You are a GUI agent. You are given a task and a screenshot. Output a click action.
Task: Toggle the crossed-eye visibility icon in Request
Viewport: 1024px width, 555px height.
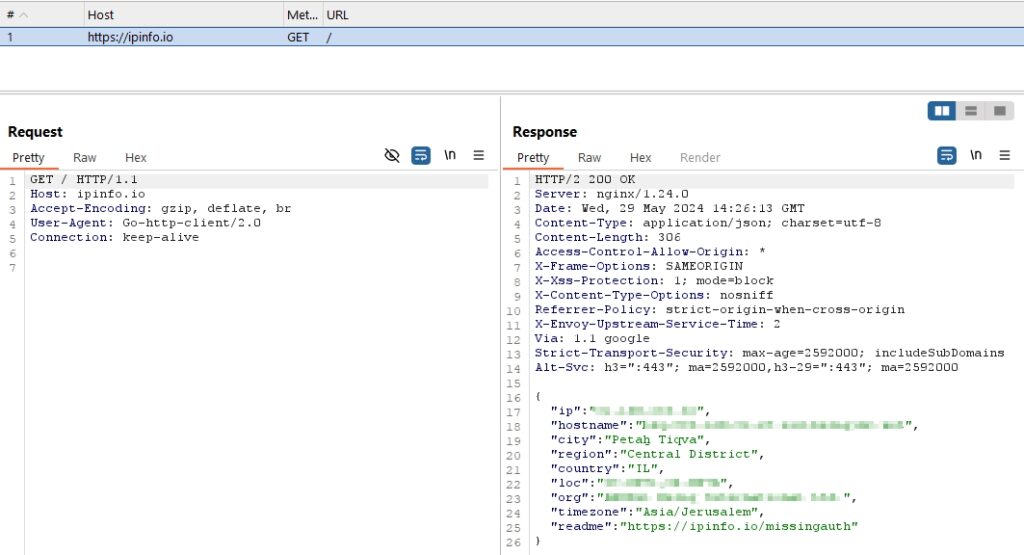pyautogui.click(x=392, y=155)
